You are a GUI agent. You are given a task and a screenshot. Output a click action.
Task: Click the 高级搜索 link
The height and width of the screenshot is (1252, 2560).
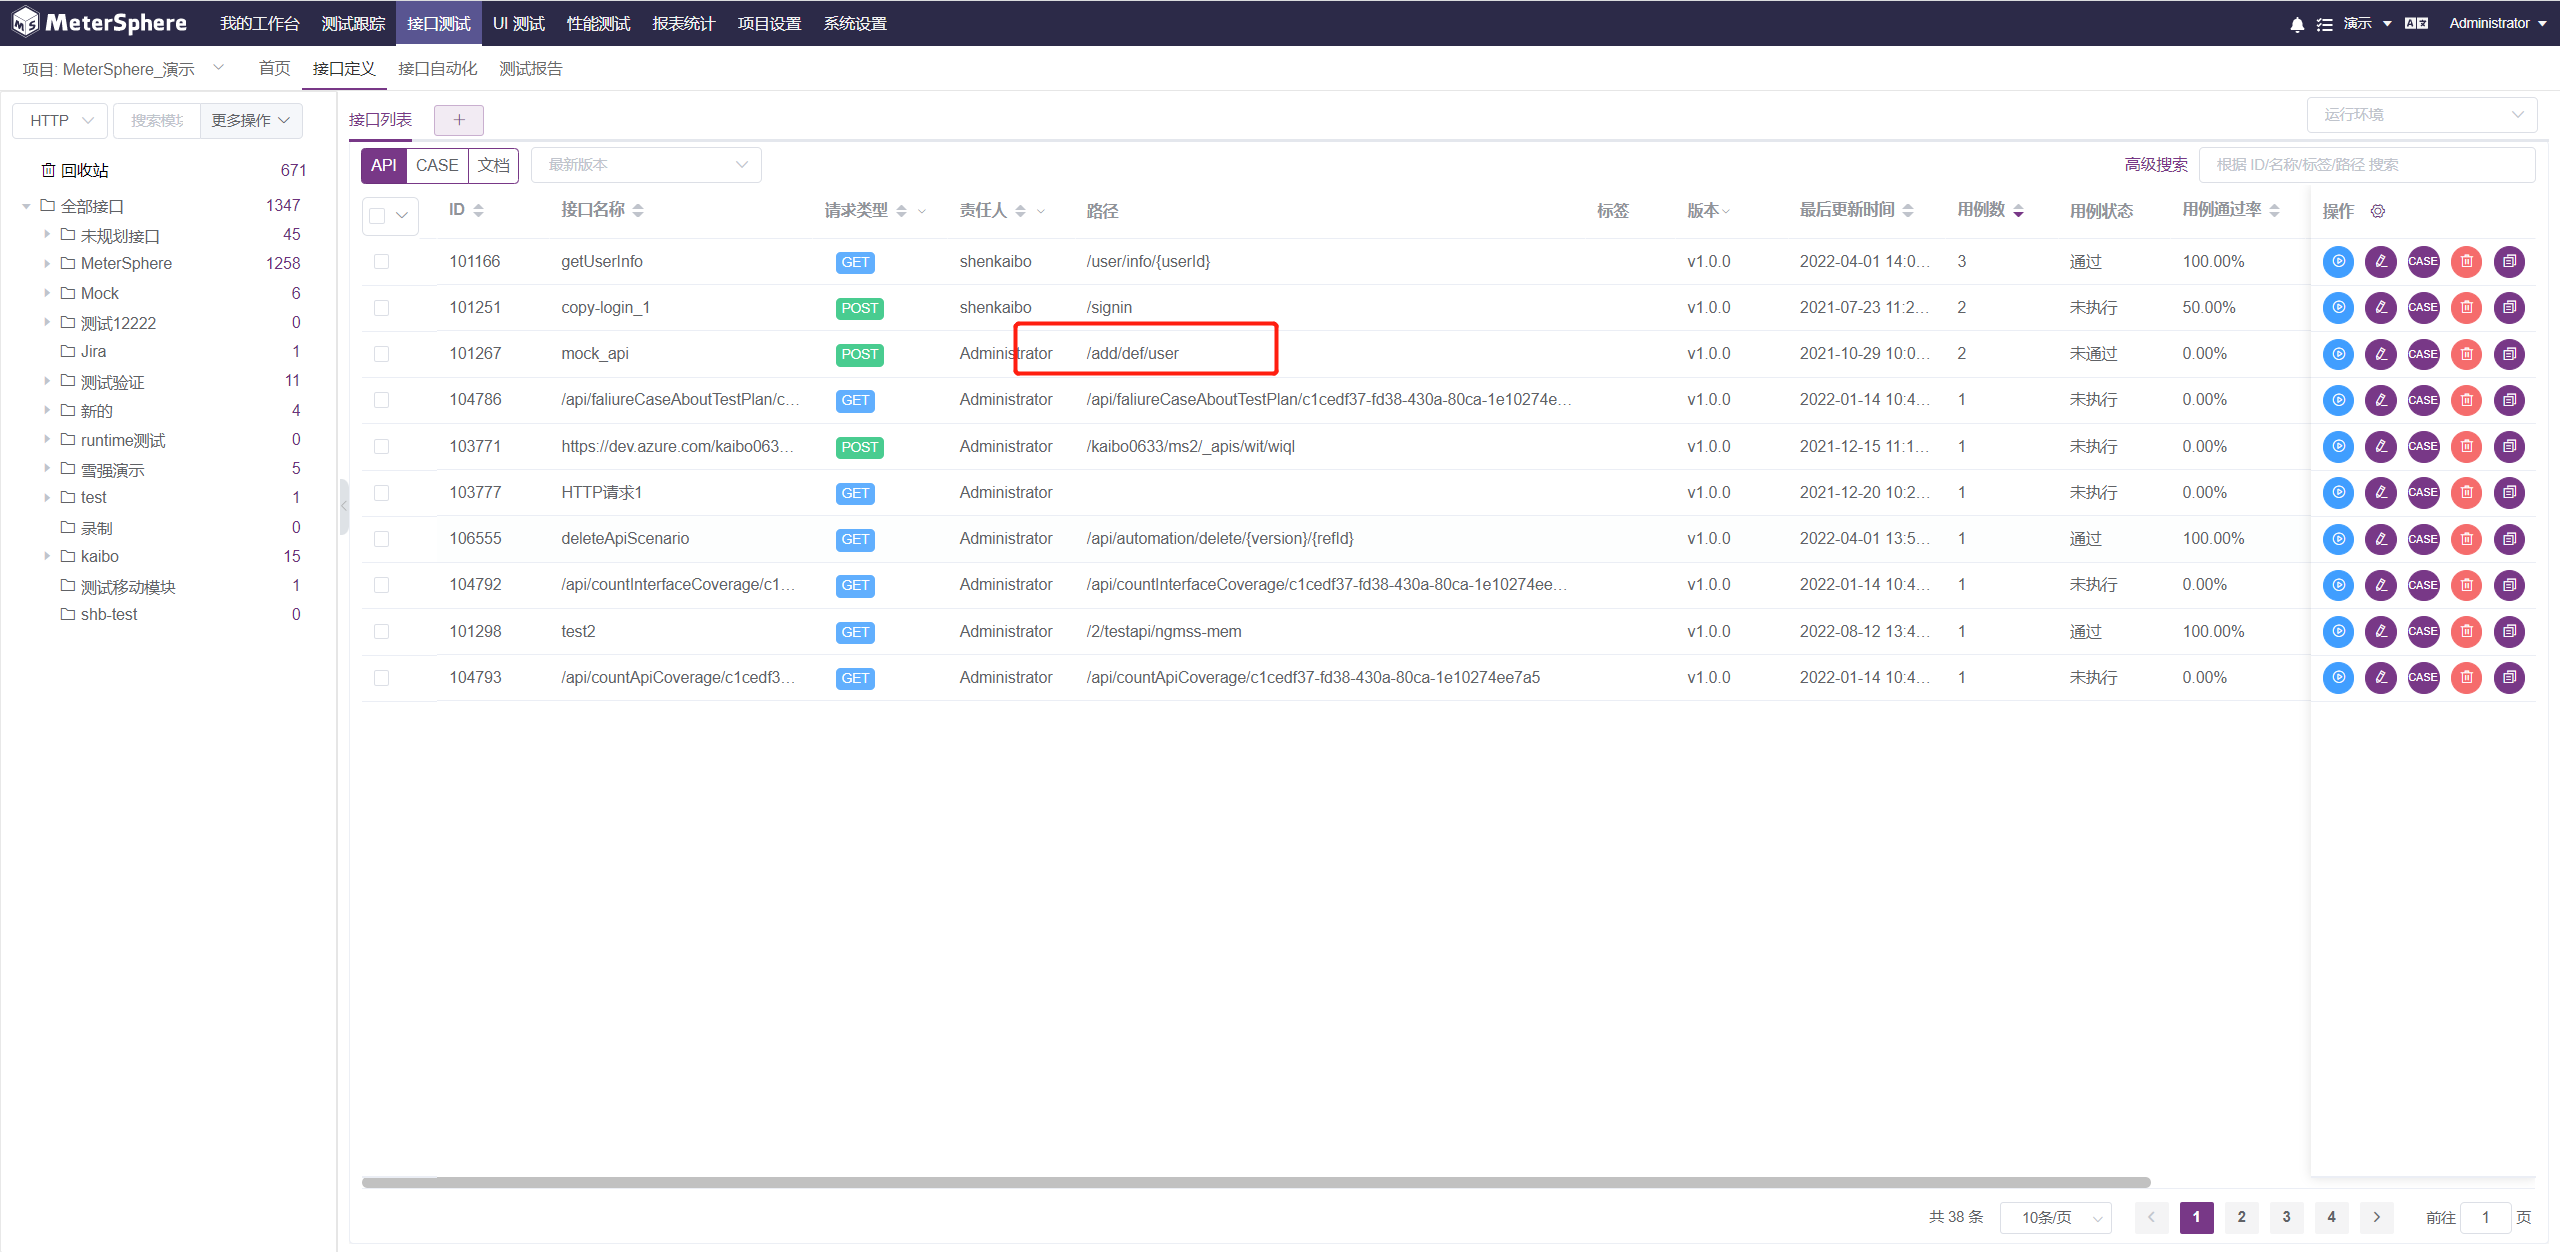(2155, 165)
